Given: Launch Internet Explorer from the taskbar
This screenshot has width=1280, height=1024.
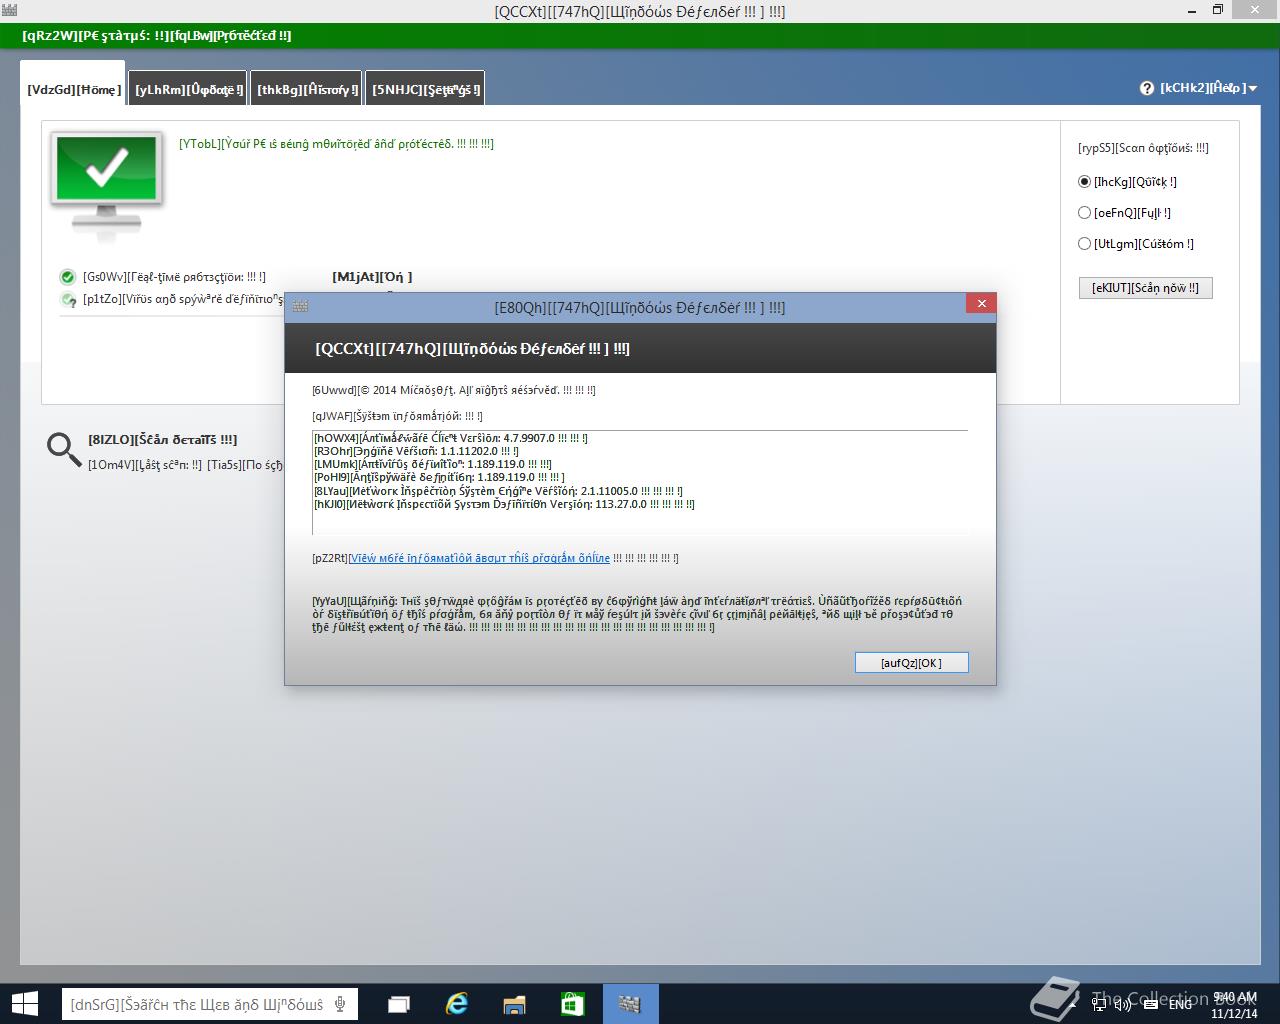Looking at the screenshot, I should tap(457, 1004).
